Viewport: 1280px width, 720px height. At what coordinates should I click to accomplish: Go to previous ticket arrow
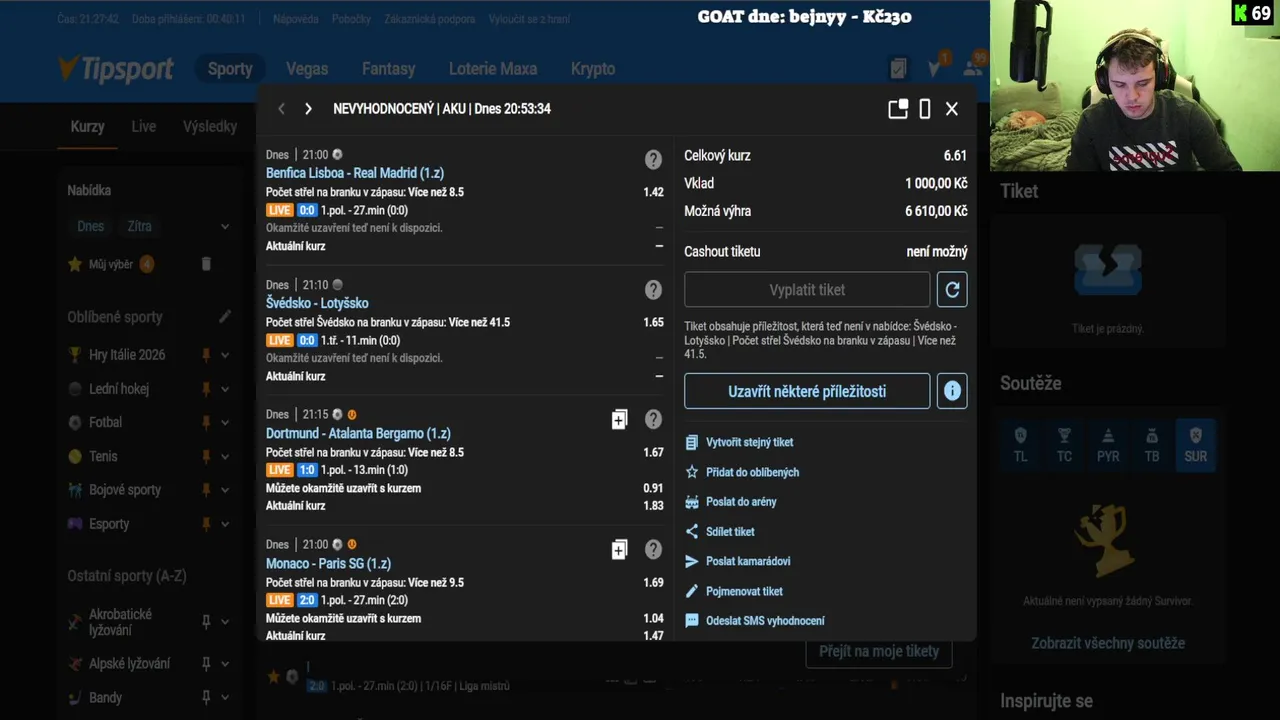(281, 109)
